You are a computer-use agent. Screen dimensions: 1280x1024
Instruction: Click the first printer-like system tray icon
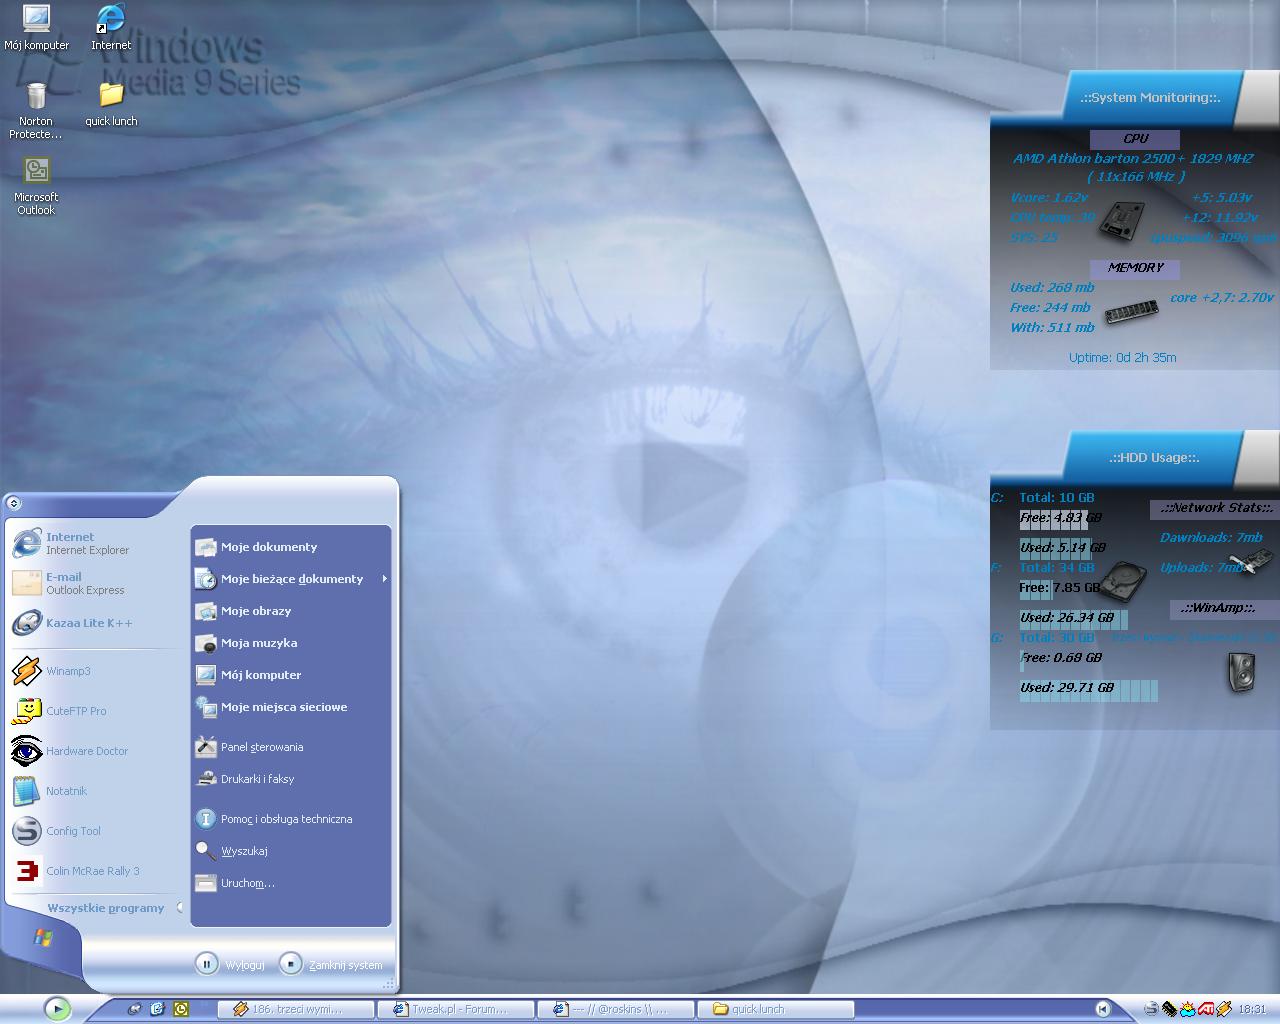1151,1009
